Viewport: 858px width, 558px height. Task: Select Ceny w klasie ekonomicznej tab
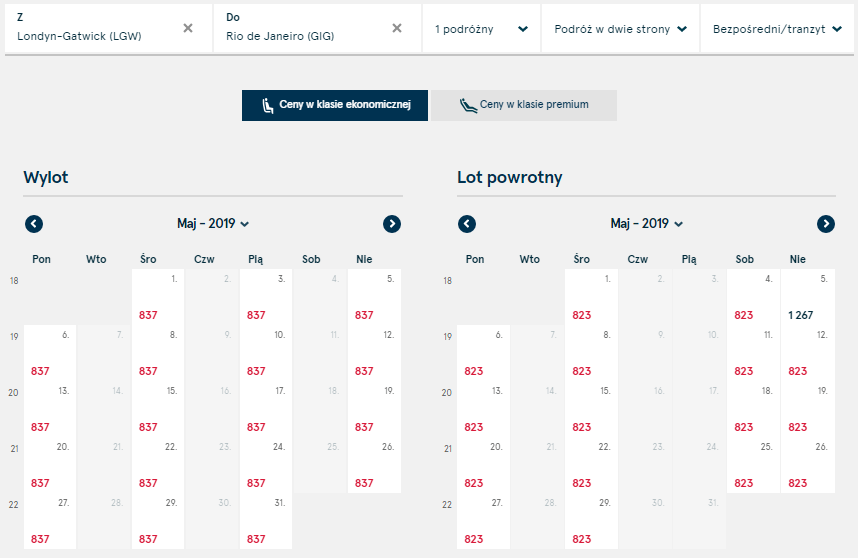tap(335, 105)
